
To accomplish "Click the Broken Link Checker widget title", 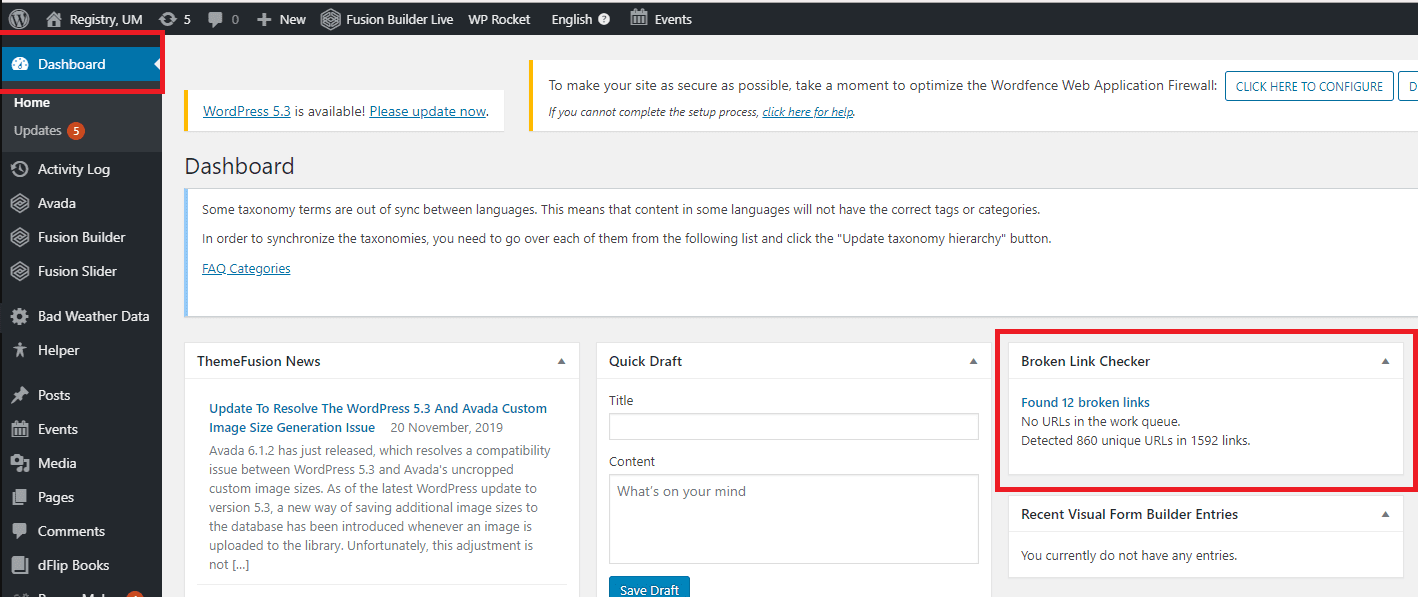I will [1085, 361].
